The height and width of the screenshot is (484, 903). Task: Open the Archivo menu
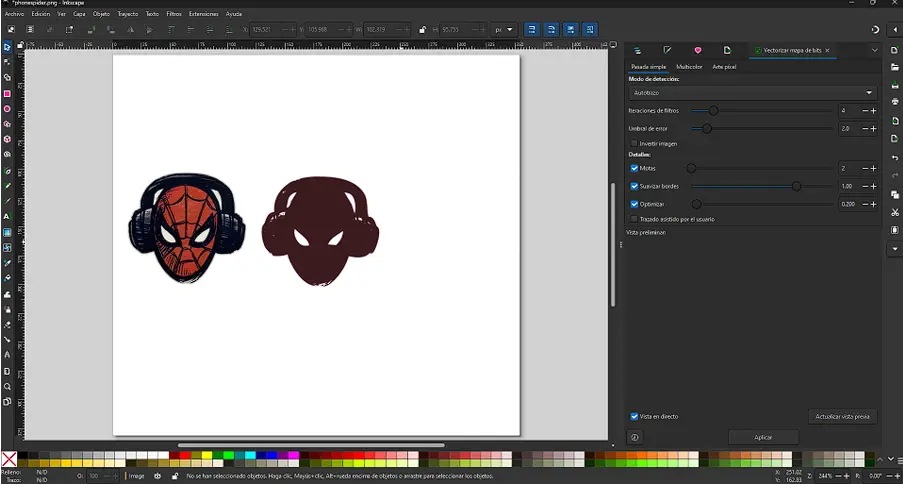pos(14,13)
